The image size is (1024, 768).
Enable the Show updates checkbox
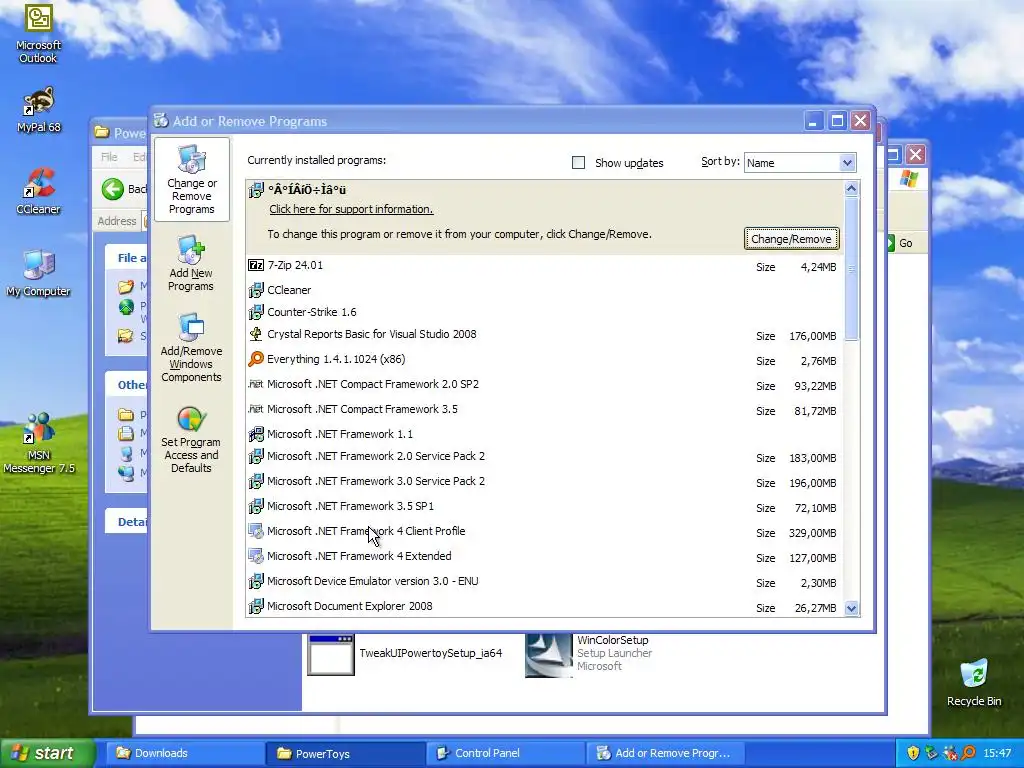coord(579,163)
